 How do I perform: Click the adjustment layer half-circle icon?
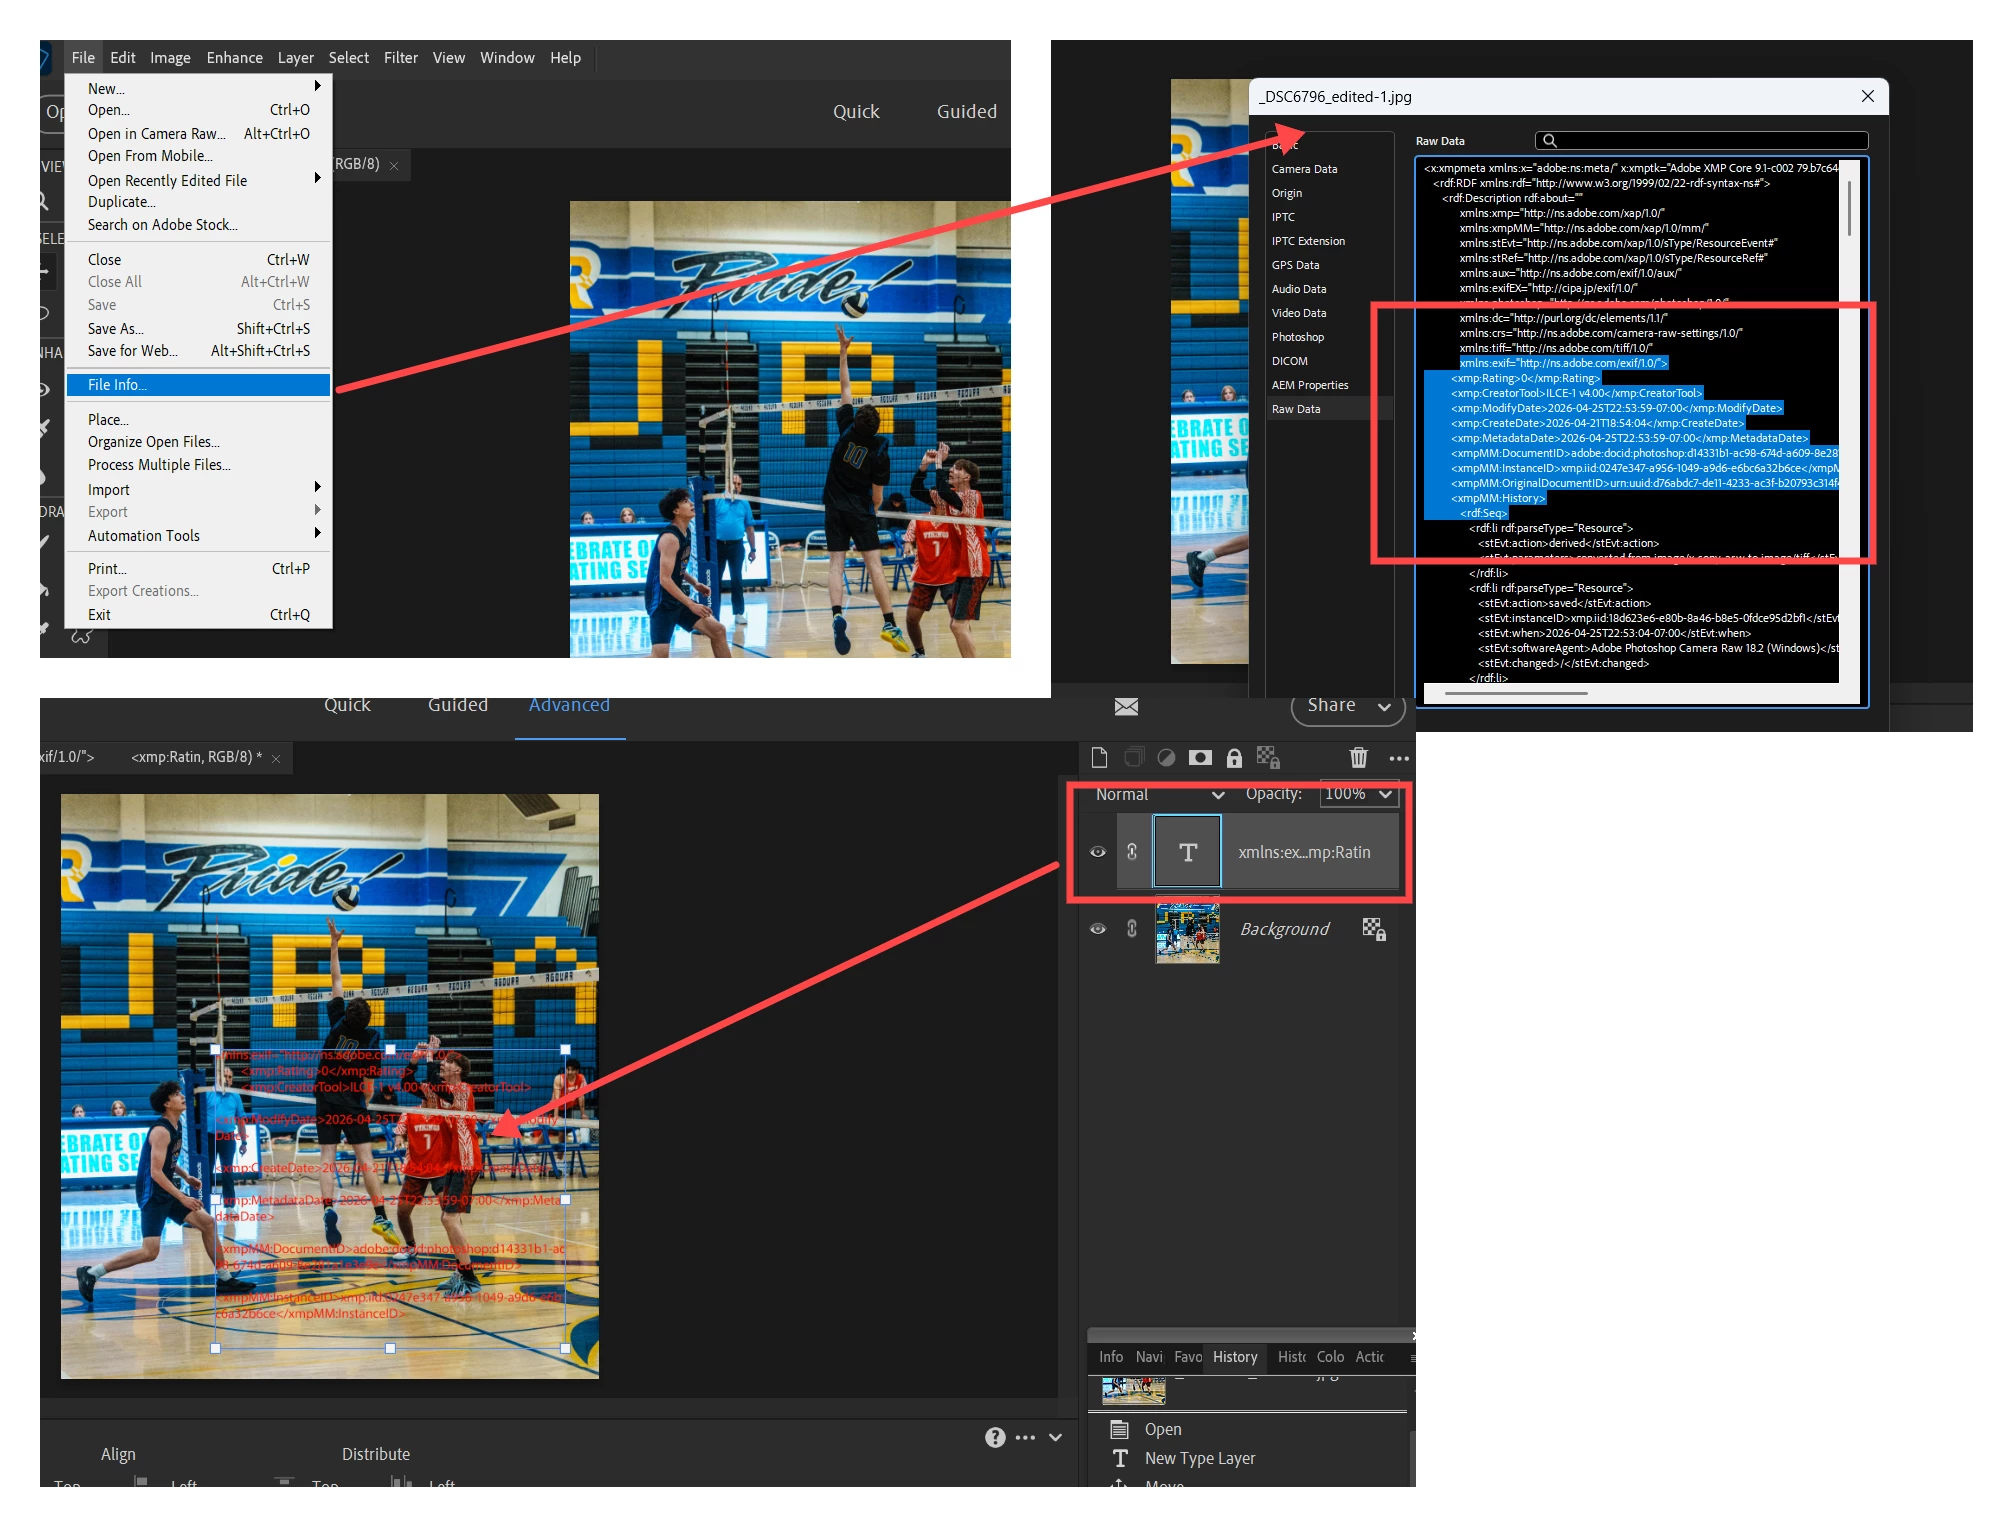(x=1166, y=757)
